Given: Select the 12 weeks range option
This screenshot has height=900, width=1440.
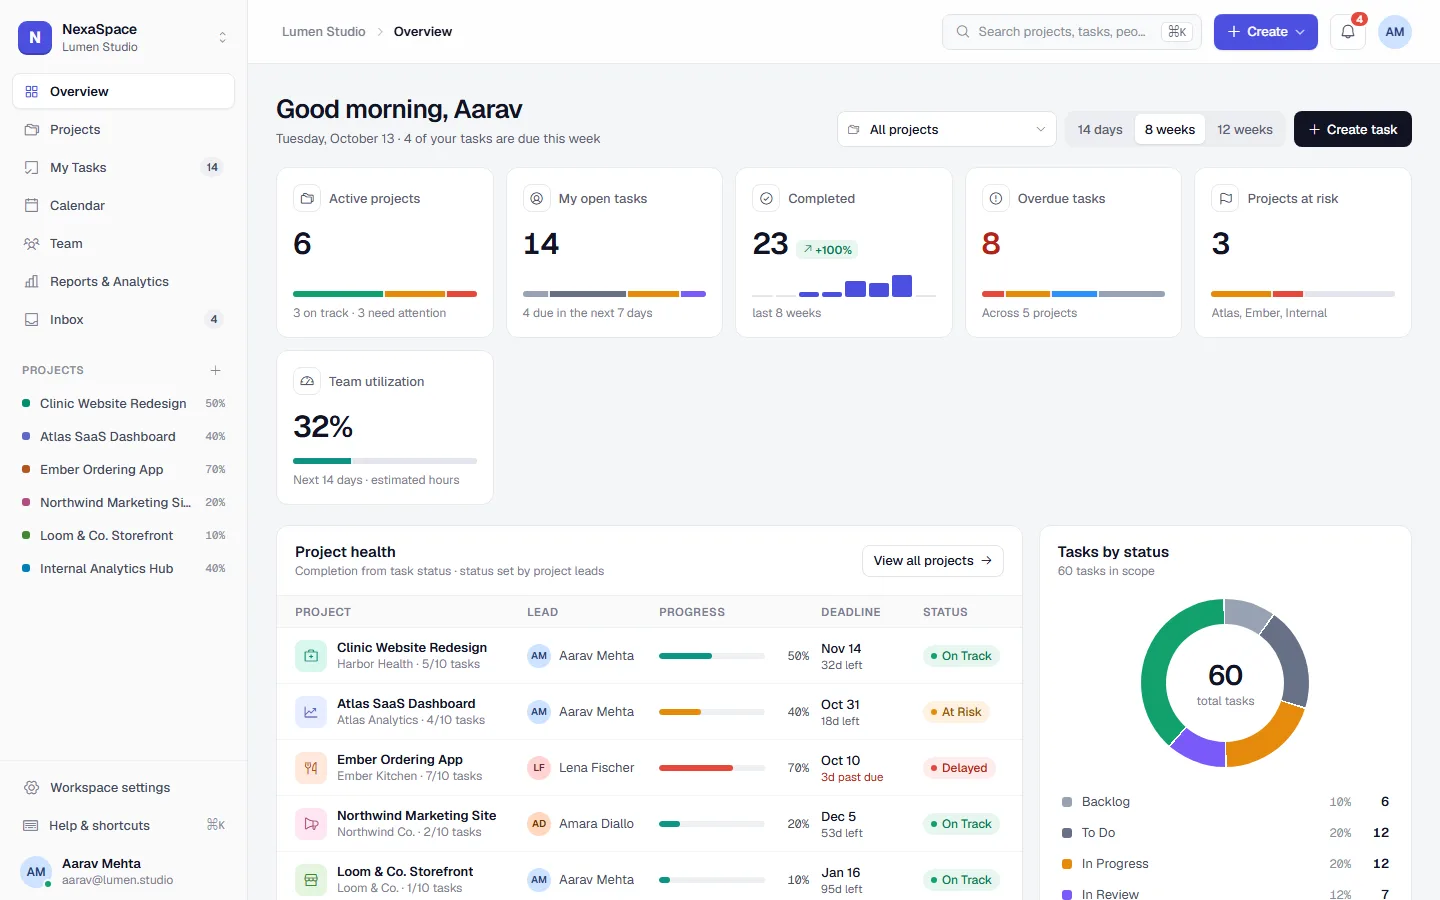Looking at the screenshot, I should [x=1245, y=129].
